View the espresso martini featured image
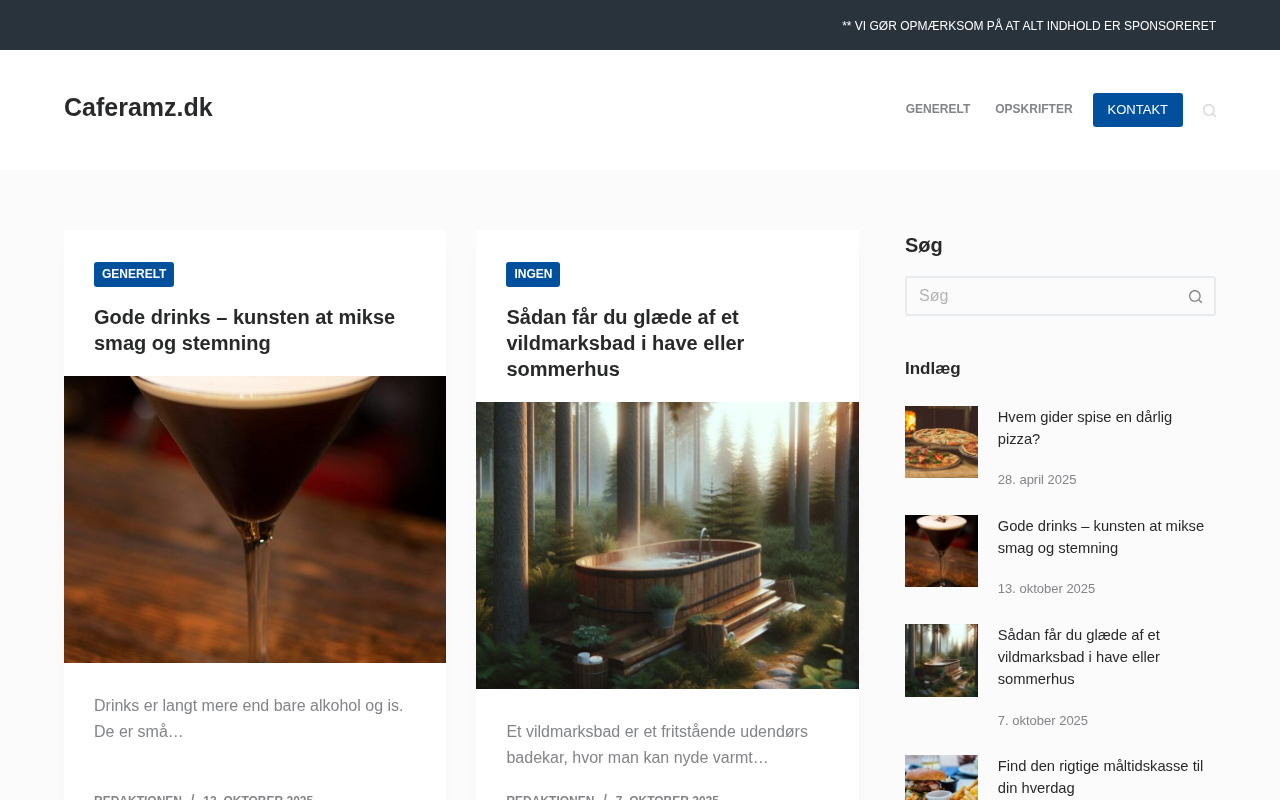 255,519
